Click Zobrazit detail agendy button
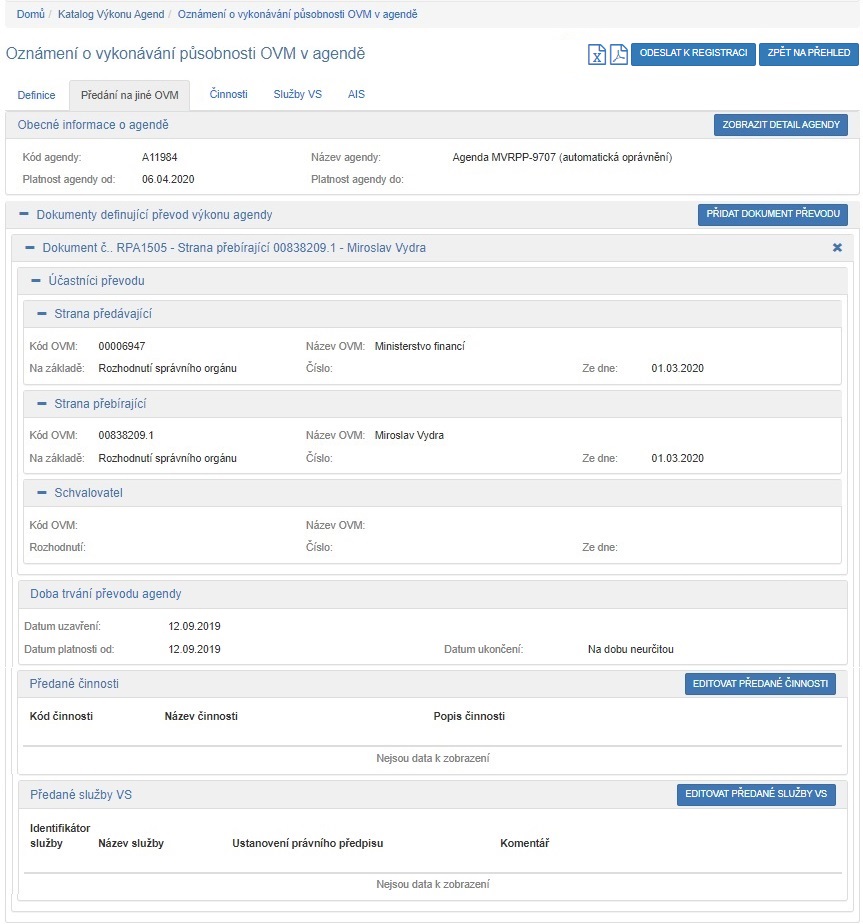Image resolution: width=863 pixels, height=924 pixels. click(x=780, y=125)
